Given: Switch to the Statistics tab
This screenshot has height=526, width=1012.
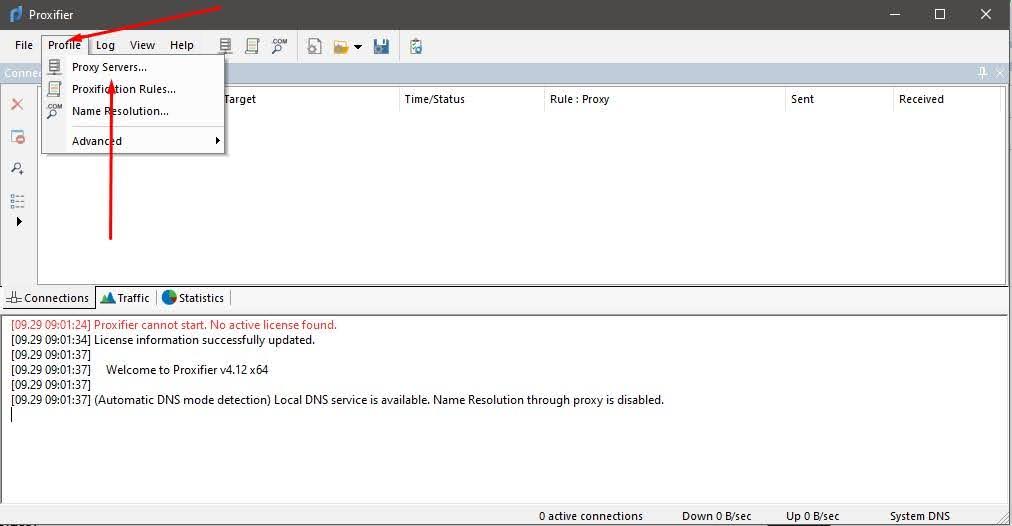Looking at the screenshot, I should coord(193,298).
